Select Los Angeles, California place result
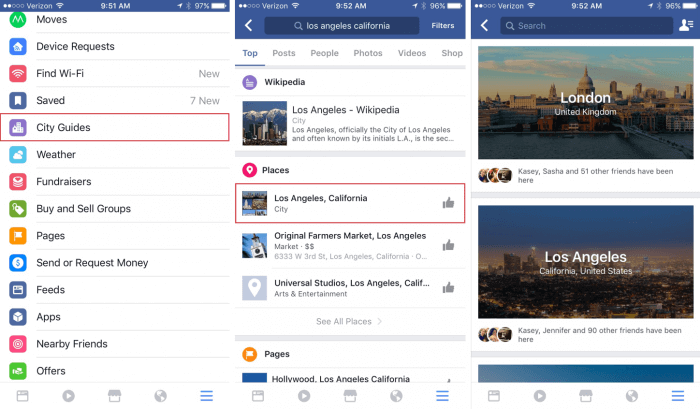The width and height of the screenshot is (700, 409). click(x=350, y=203)
